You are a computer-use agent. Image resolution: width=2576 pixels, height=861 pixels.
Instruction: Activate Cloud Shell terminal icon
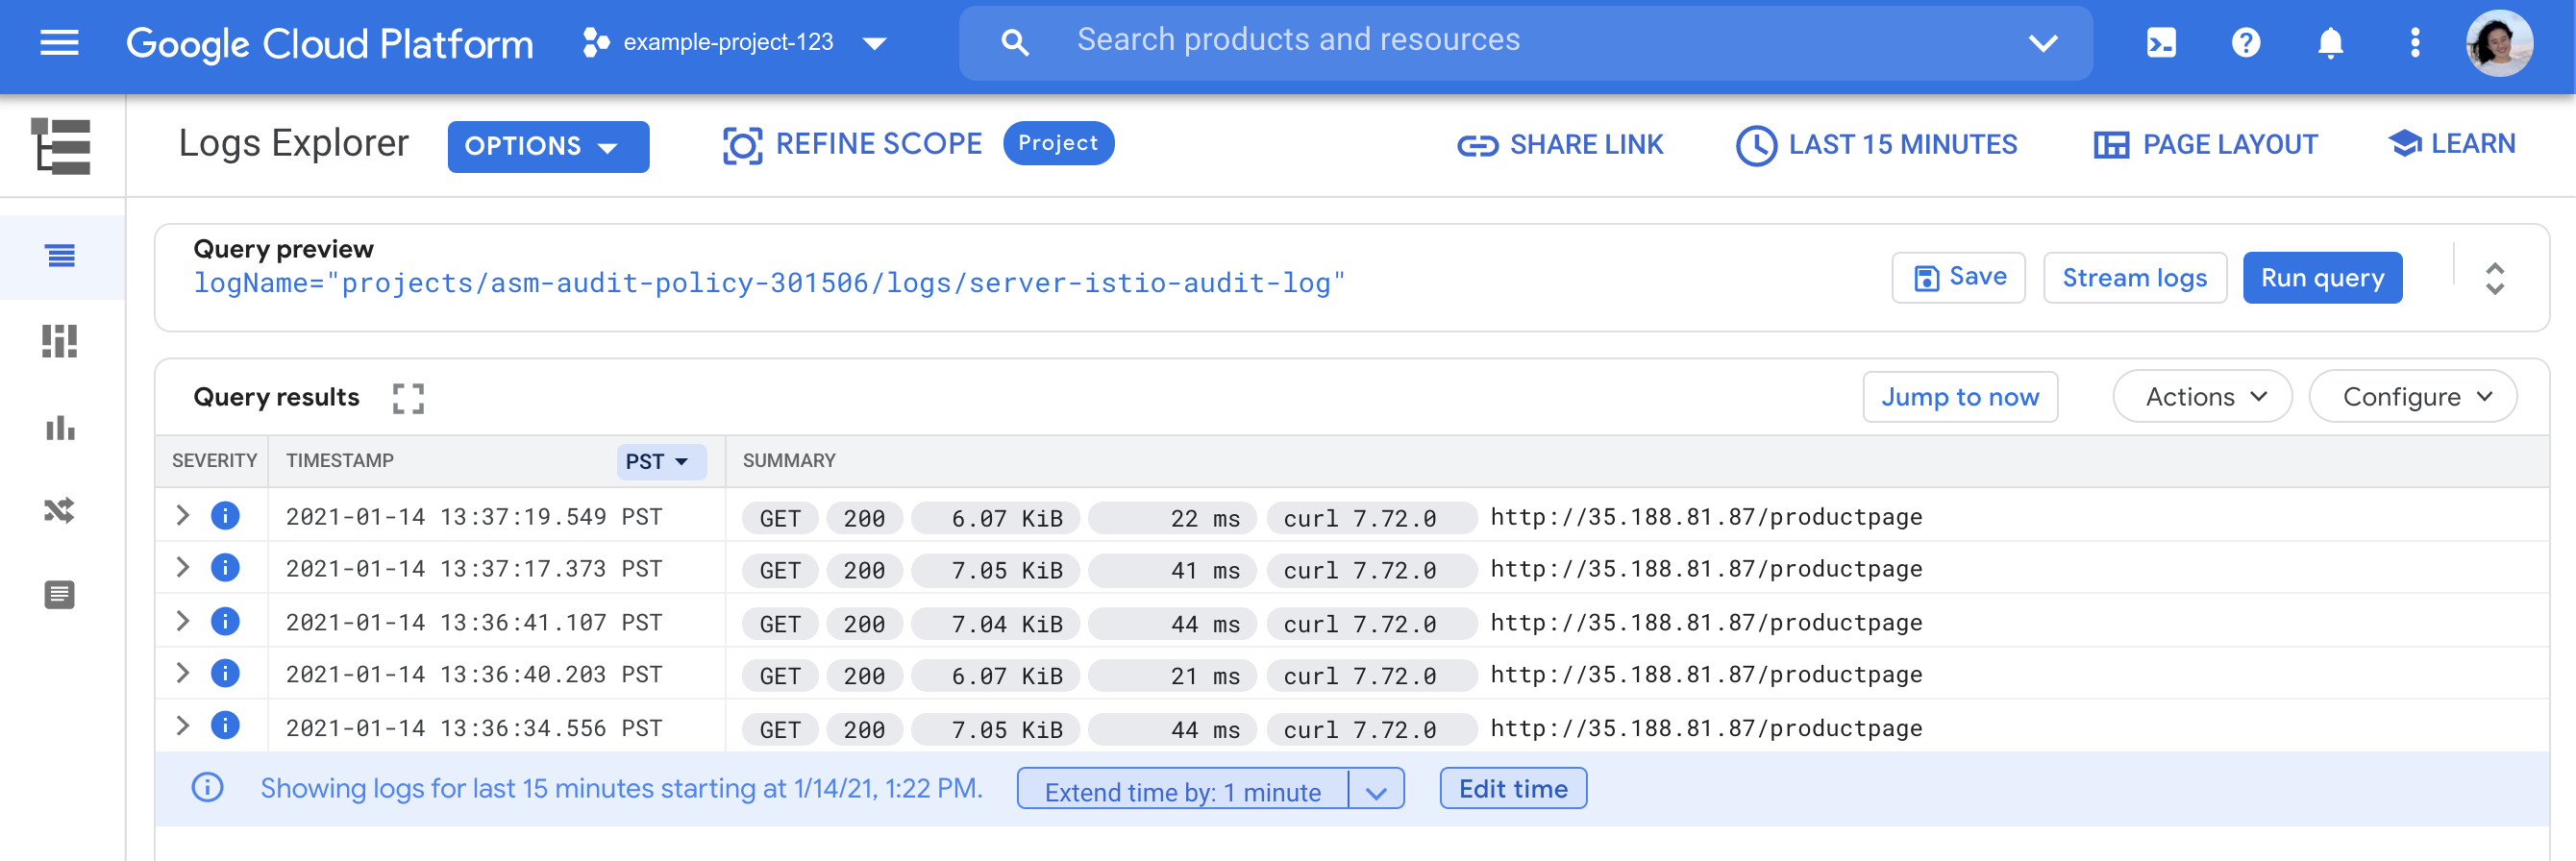coord(2160,42)
